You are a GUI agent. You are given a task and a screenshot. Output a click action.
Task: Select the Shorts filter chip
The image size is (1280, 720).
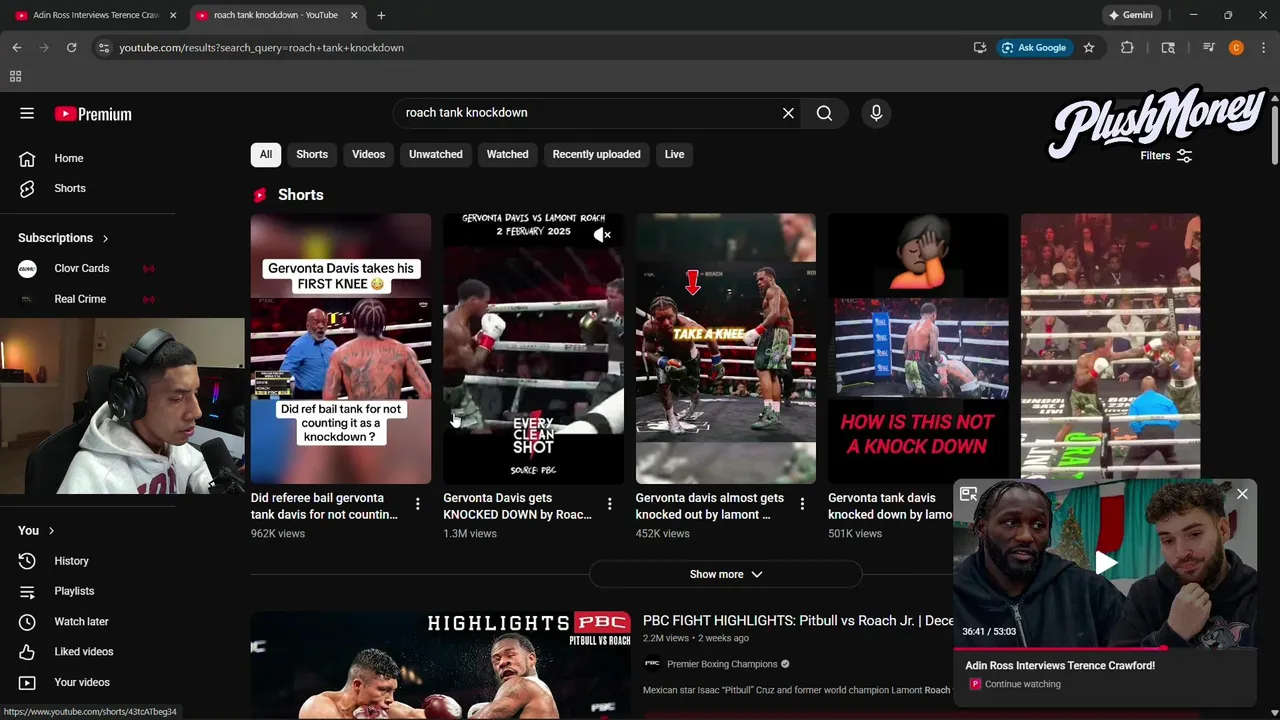pyautogui.click(x=312, y=154)
